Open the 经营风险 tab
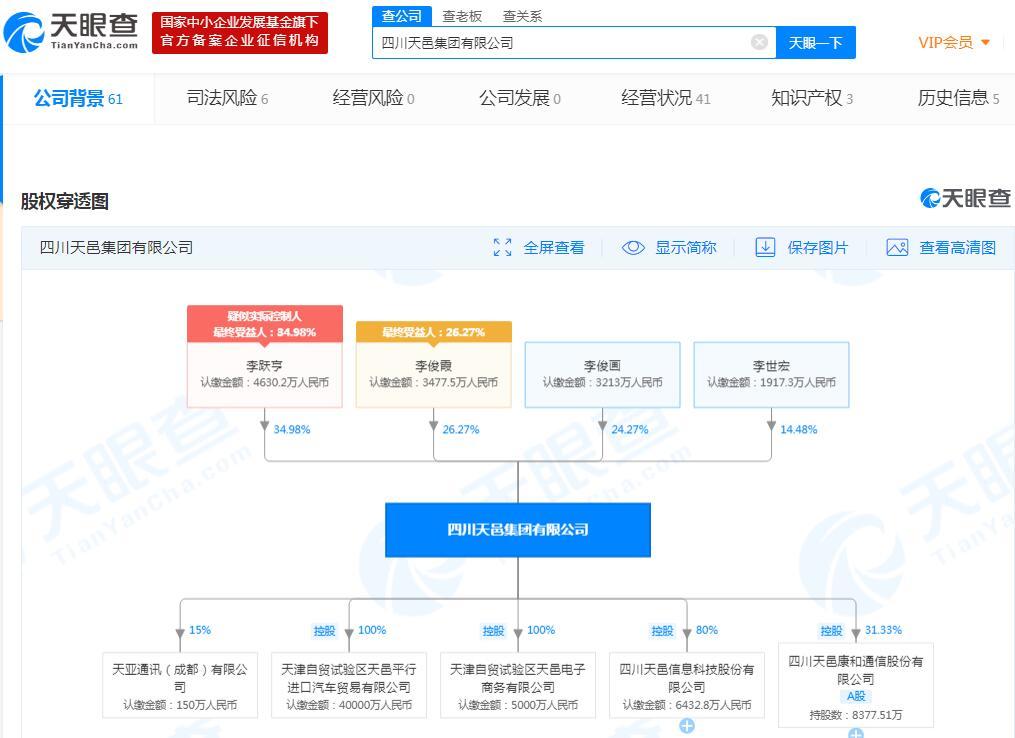 [374, 98]
